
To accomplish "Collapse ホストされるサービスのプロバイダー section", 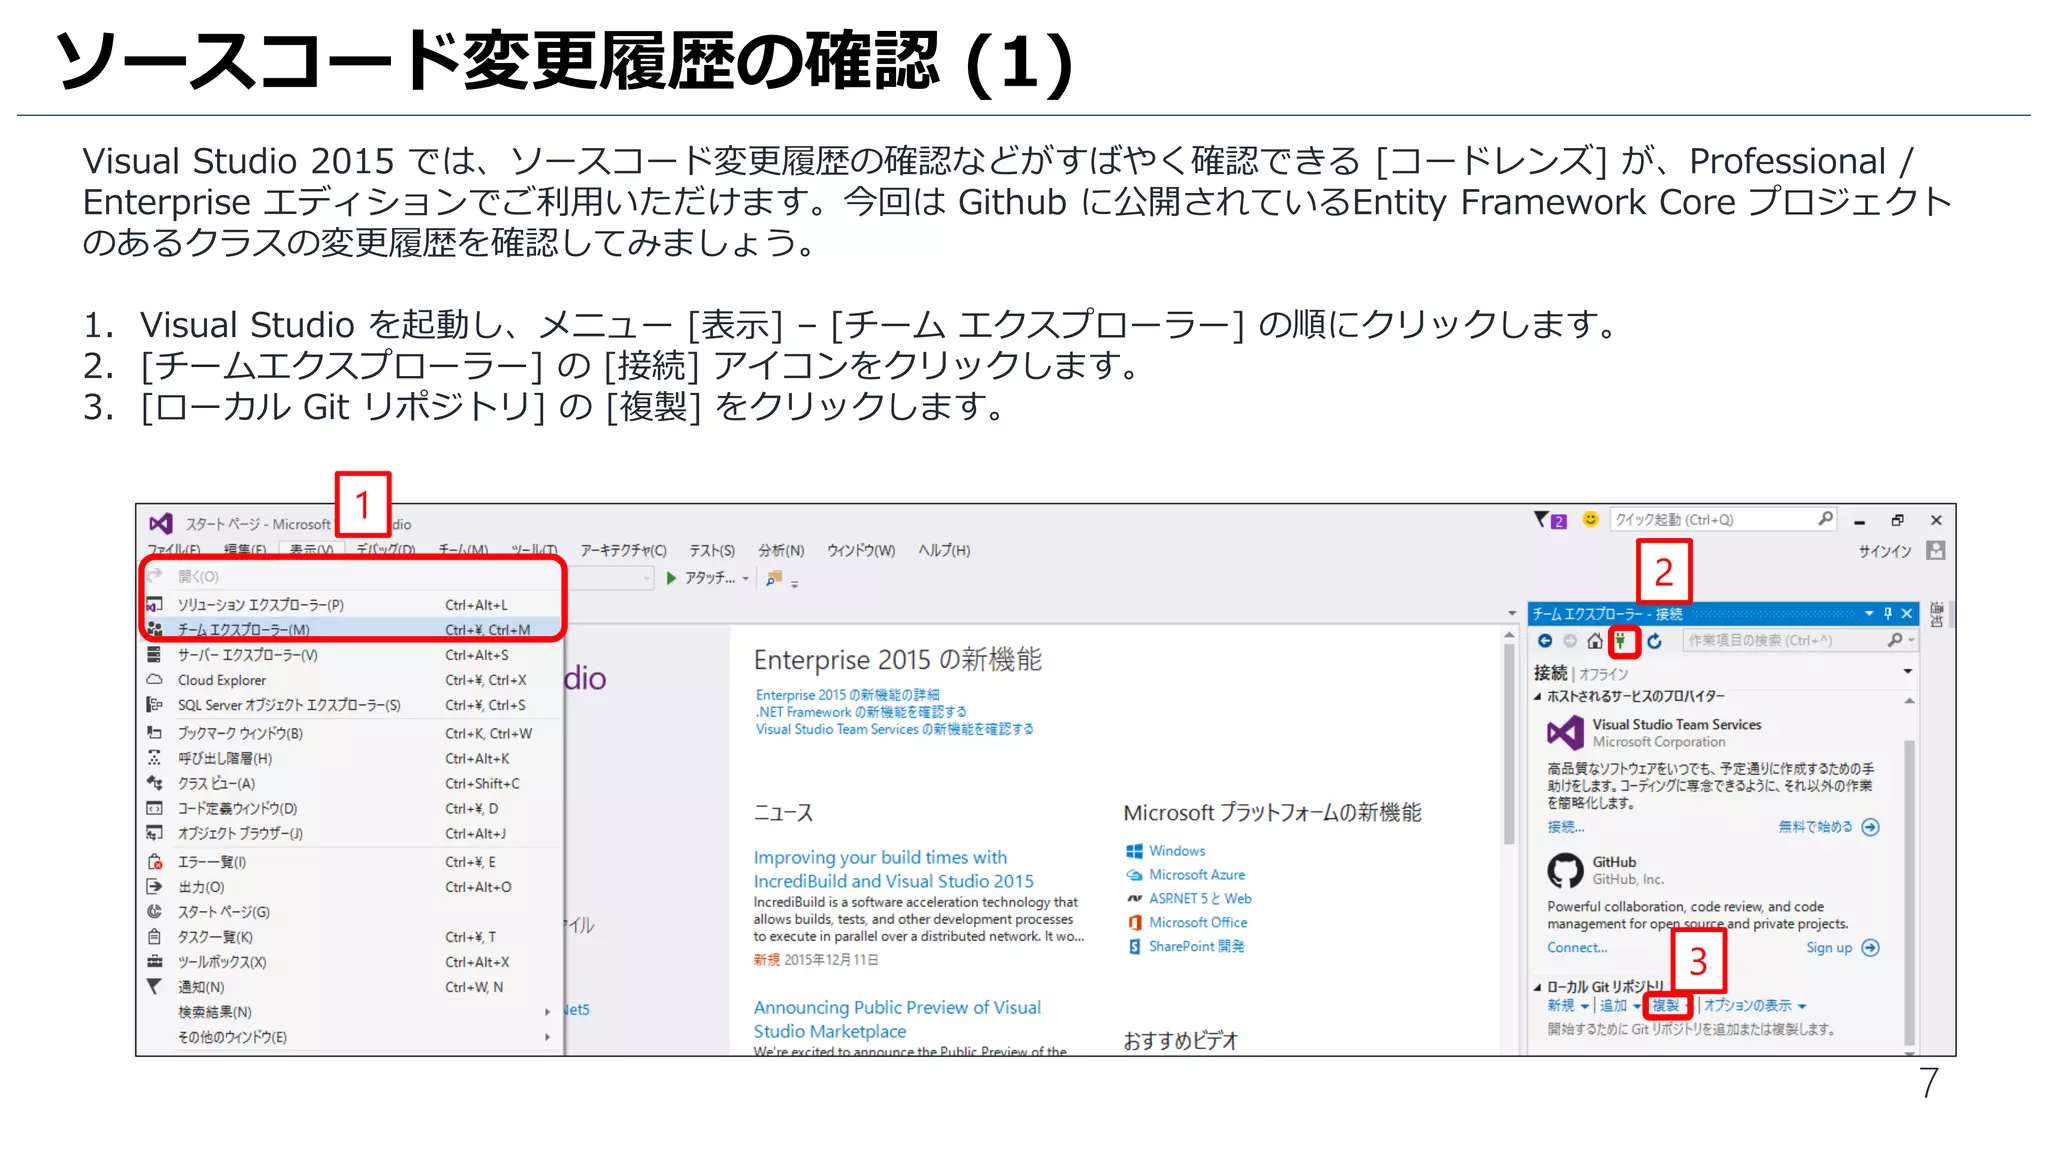I will pyautogui.click(x=1538, y=697).
